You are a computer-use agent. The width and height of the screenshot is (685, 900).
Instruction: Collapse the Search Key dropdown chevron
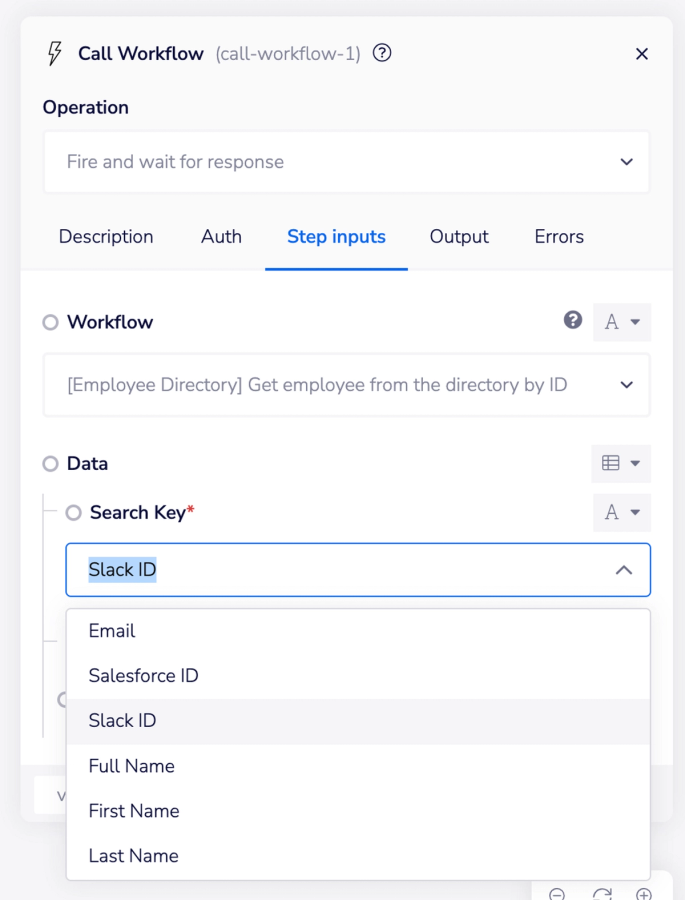(624, 570)
